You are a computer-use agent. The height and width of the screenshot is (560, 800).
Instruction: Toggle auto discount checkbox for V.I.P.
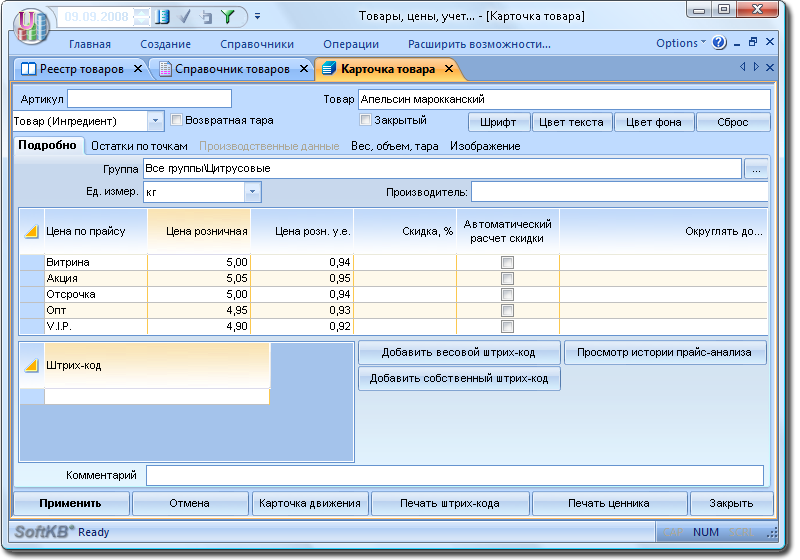[x=507, y=326]
